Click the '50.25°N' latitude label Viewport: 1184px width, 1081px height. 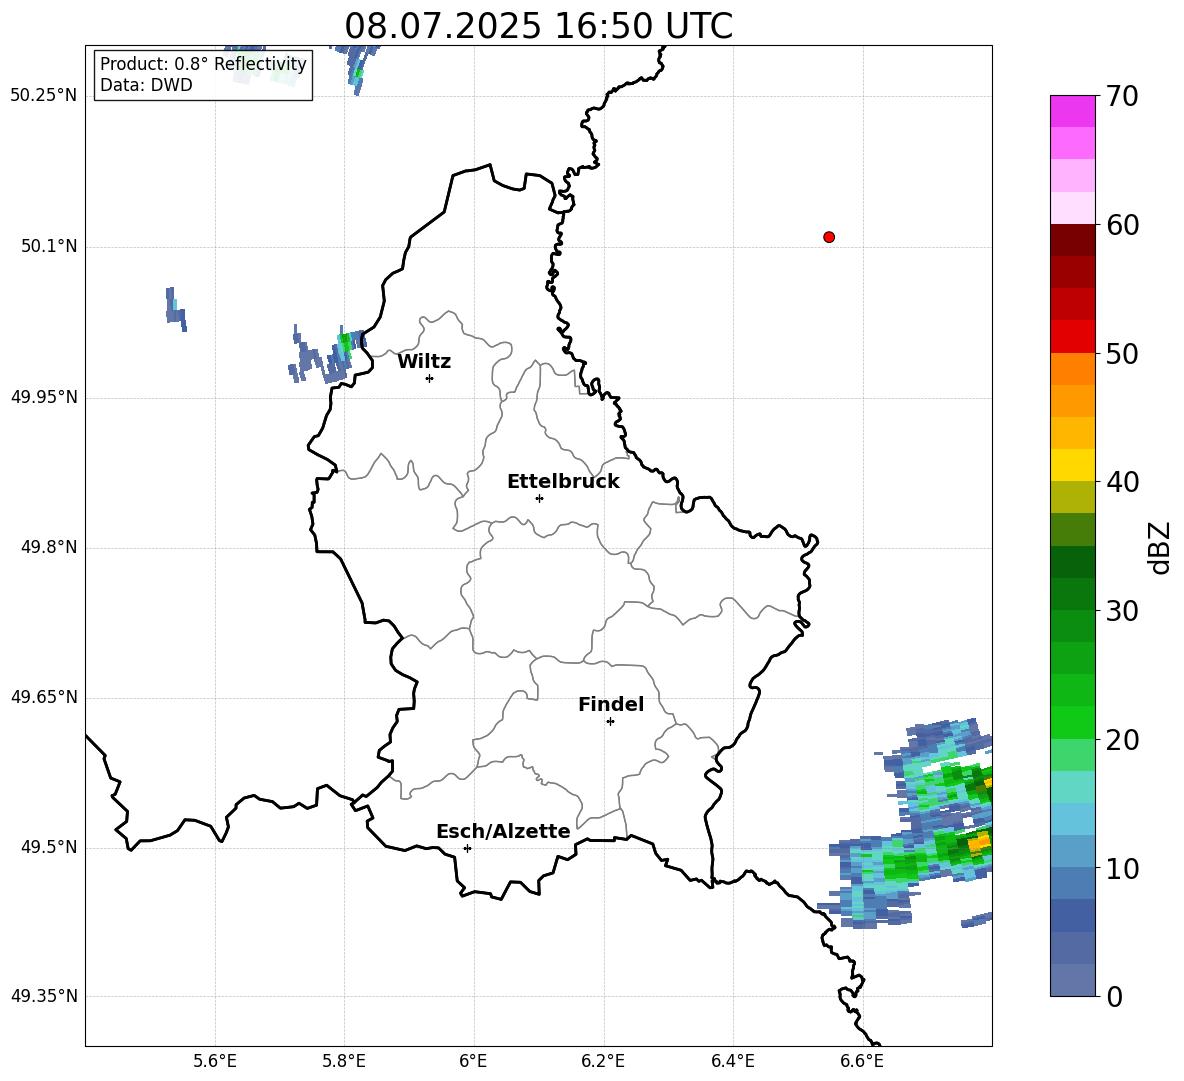click(x=44, y=96)
